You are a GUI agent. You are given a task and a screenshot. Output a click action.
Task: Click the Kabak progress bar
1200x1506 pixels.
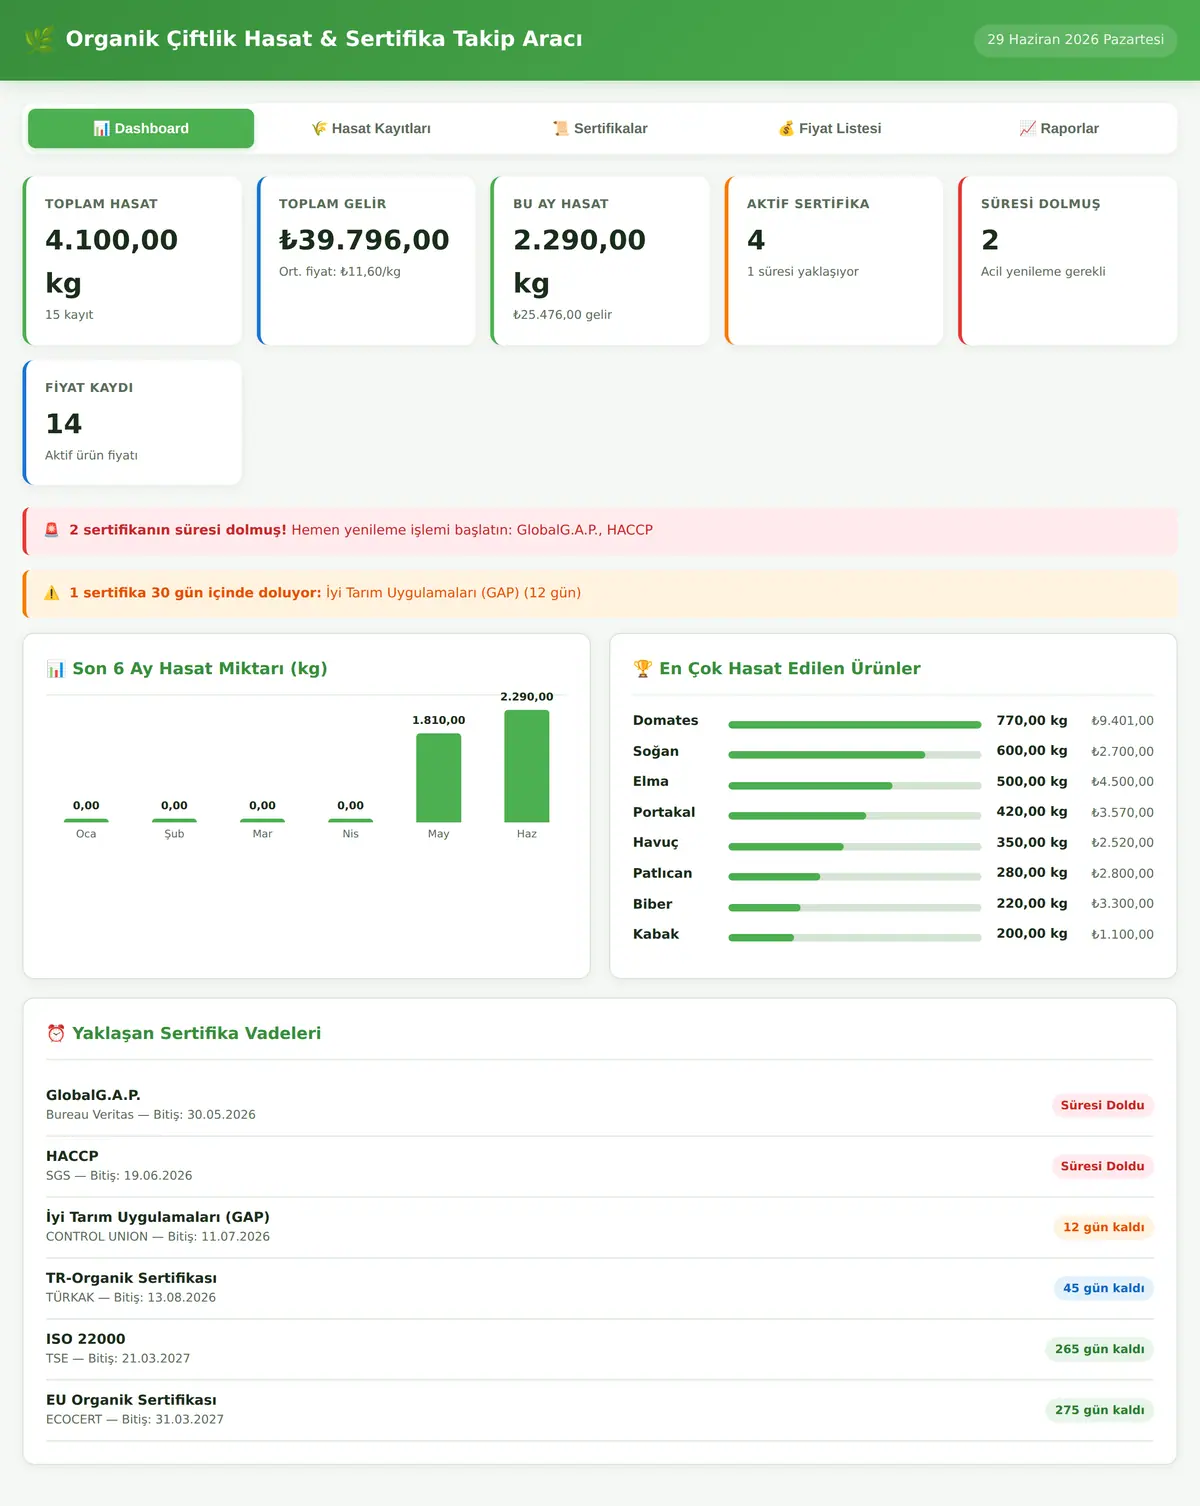pyautogui.click(x=855, y=938)
